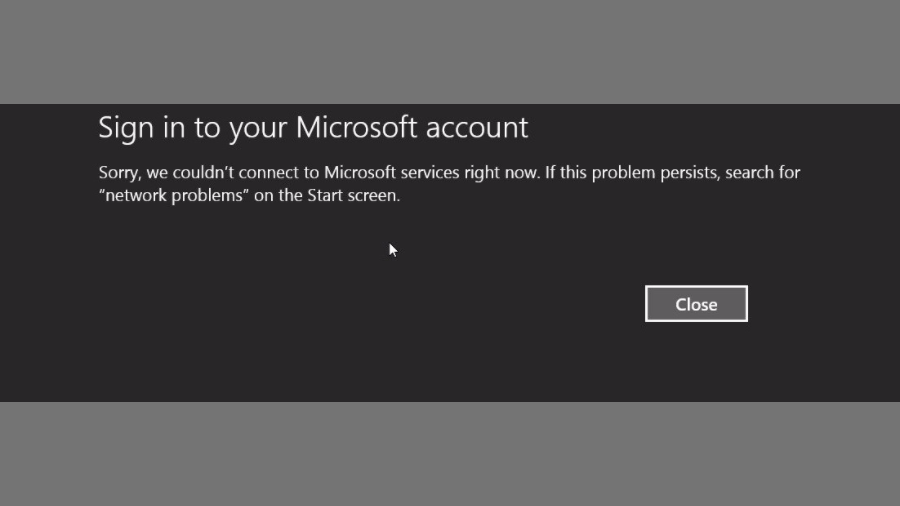Click the word "your" in the heading

(259, 128)
